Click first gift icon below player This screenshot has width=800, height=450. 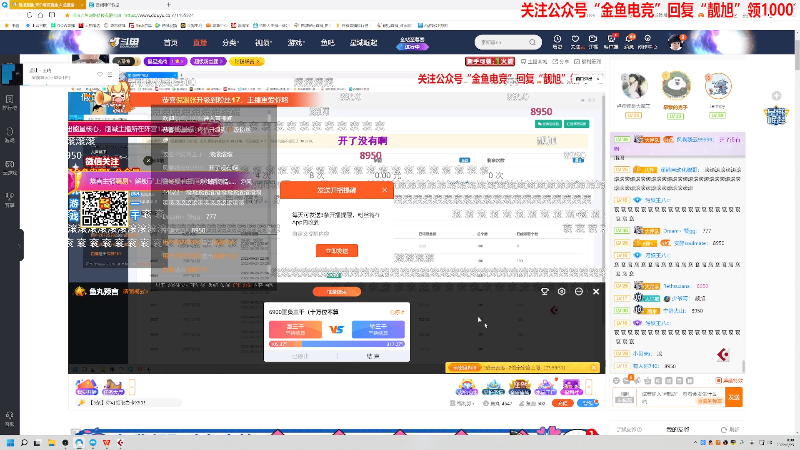click(x=86, y=388)
